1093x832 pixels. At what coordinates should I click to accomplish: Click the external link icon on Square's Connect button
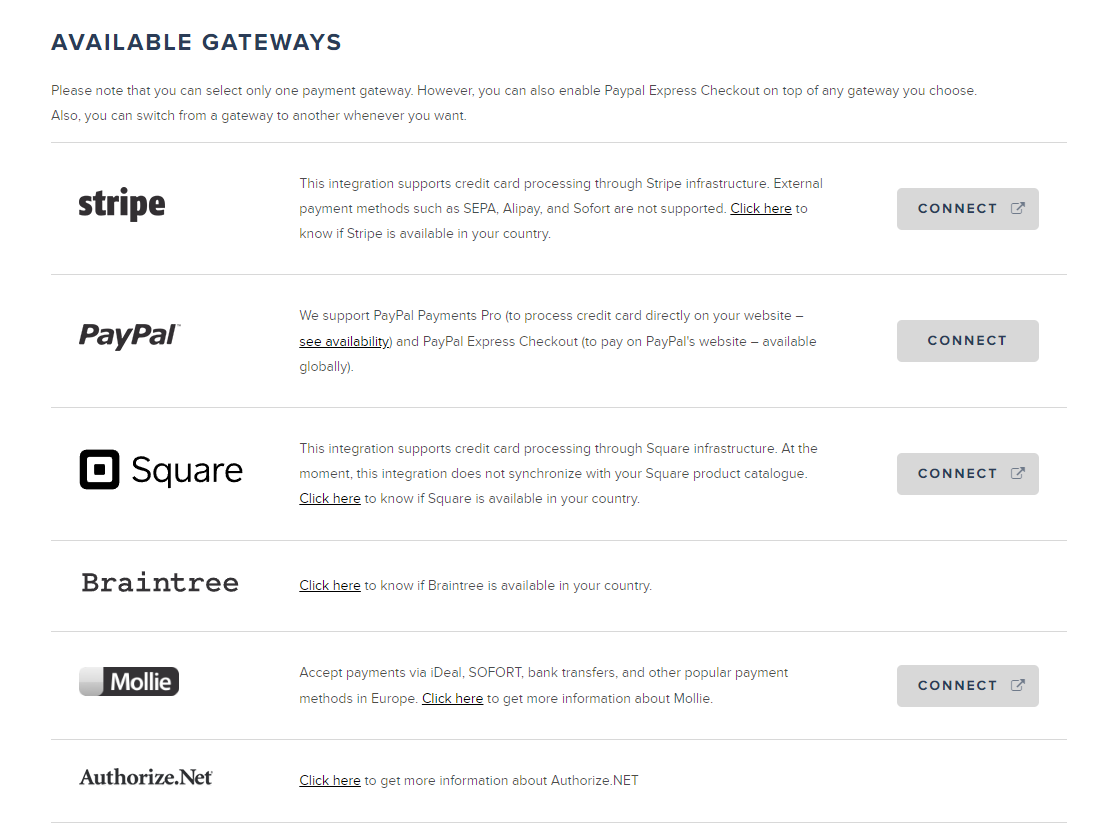tap(1018, 473)
